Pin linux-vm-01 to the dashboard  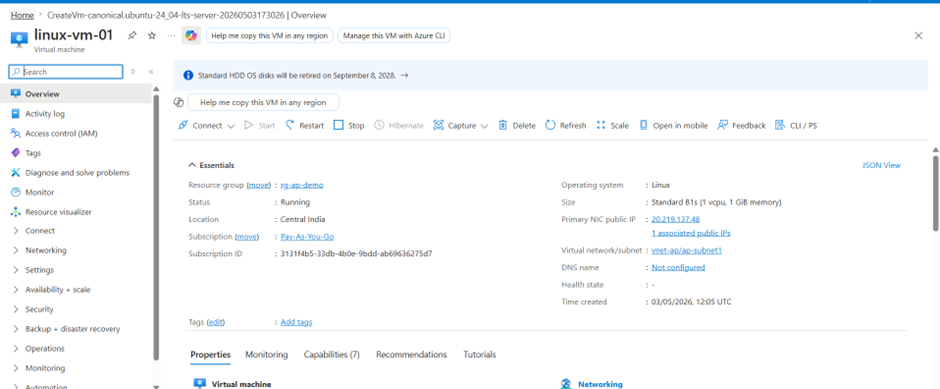132,36
